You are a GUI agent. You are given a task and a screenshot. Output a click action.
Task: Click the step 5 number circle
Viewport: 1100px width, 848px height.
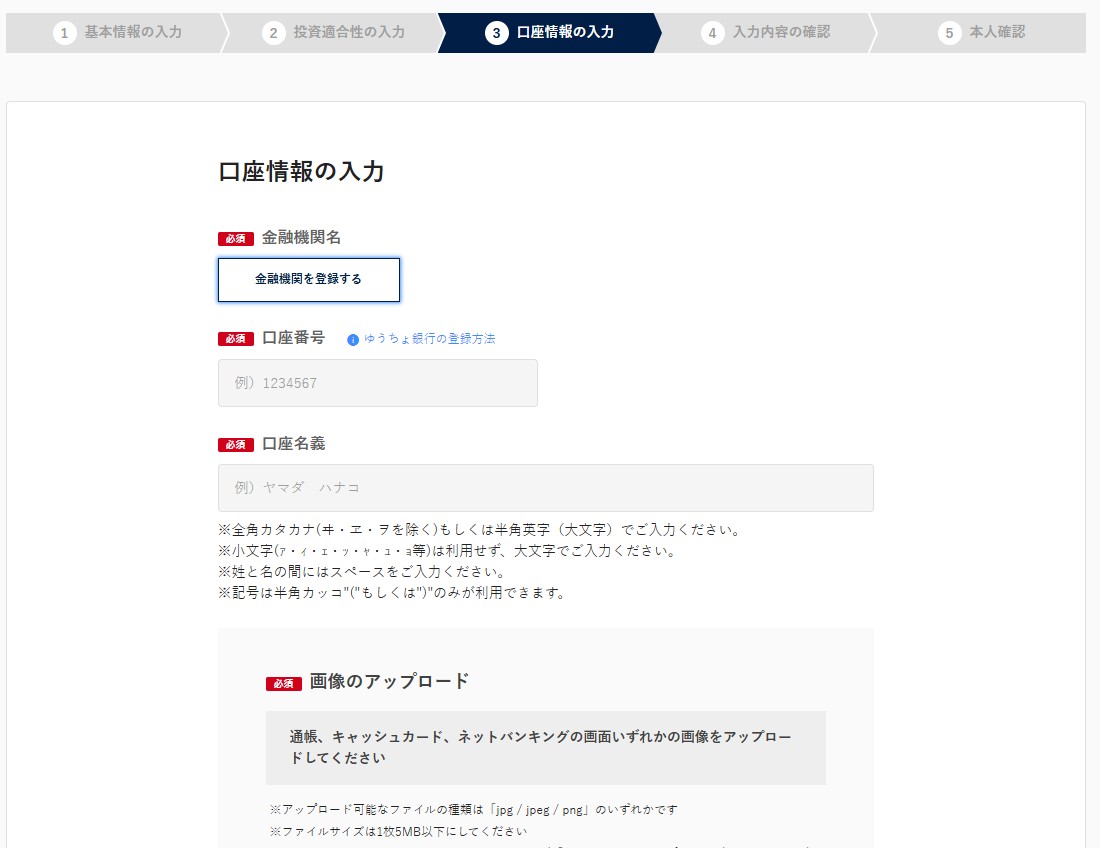tap(949, 33)
